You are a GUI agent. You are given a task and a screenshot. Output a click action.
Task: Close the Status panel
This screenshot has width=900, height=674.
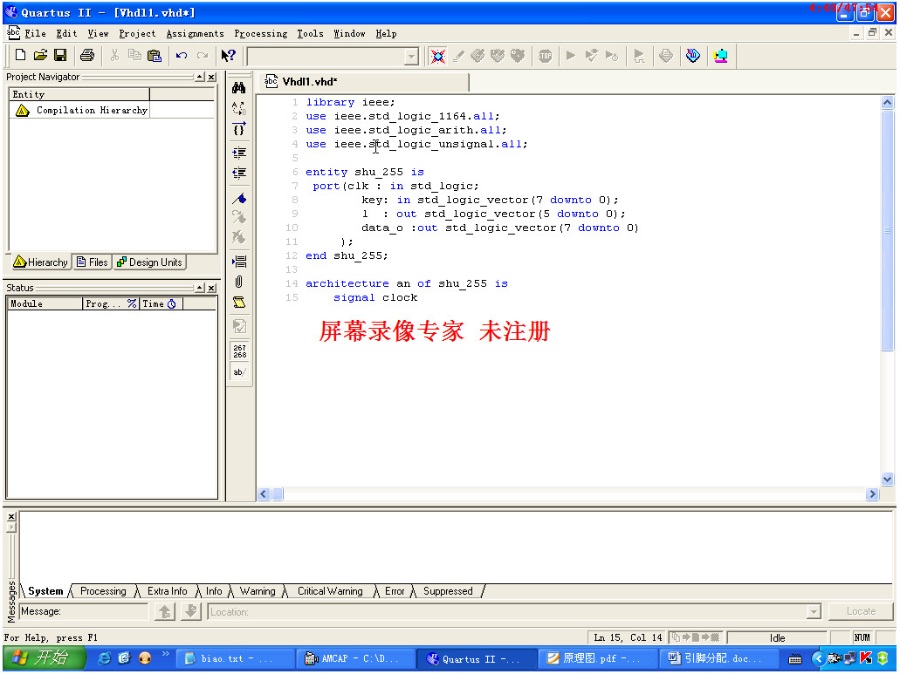212,288
